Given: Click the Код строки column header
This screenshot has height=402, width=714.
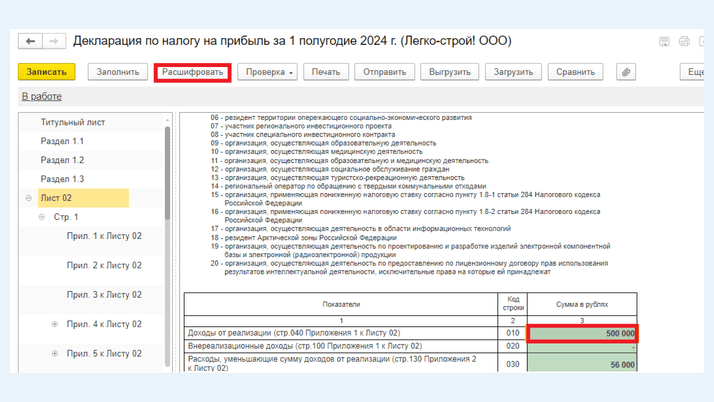Looking at the screenshot, I should point(513,304).
